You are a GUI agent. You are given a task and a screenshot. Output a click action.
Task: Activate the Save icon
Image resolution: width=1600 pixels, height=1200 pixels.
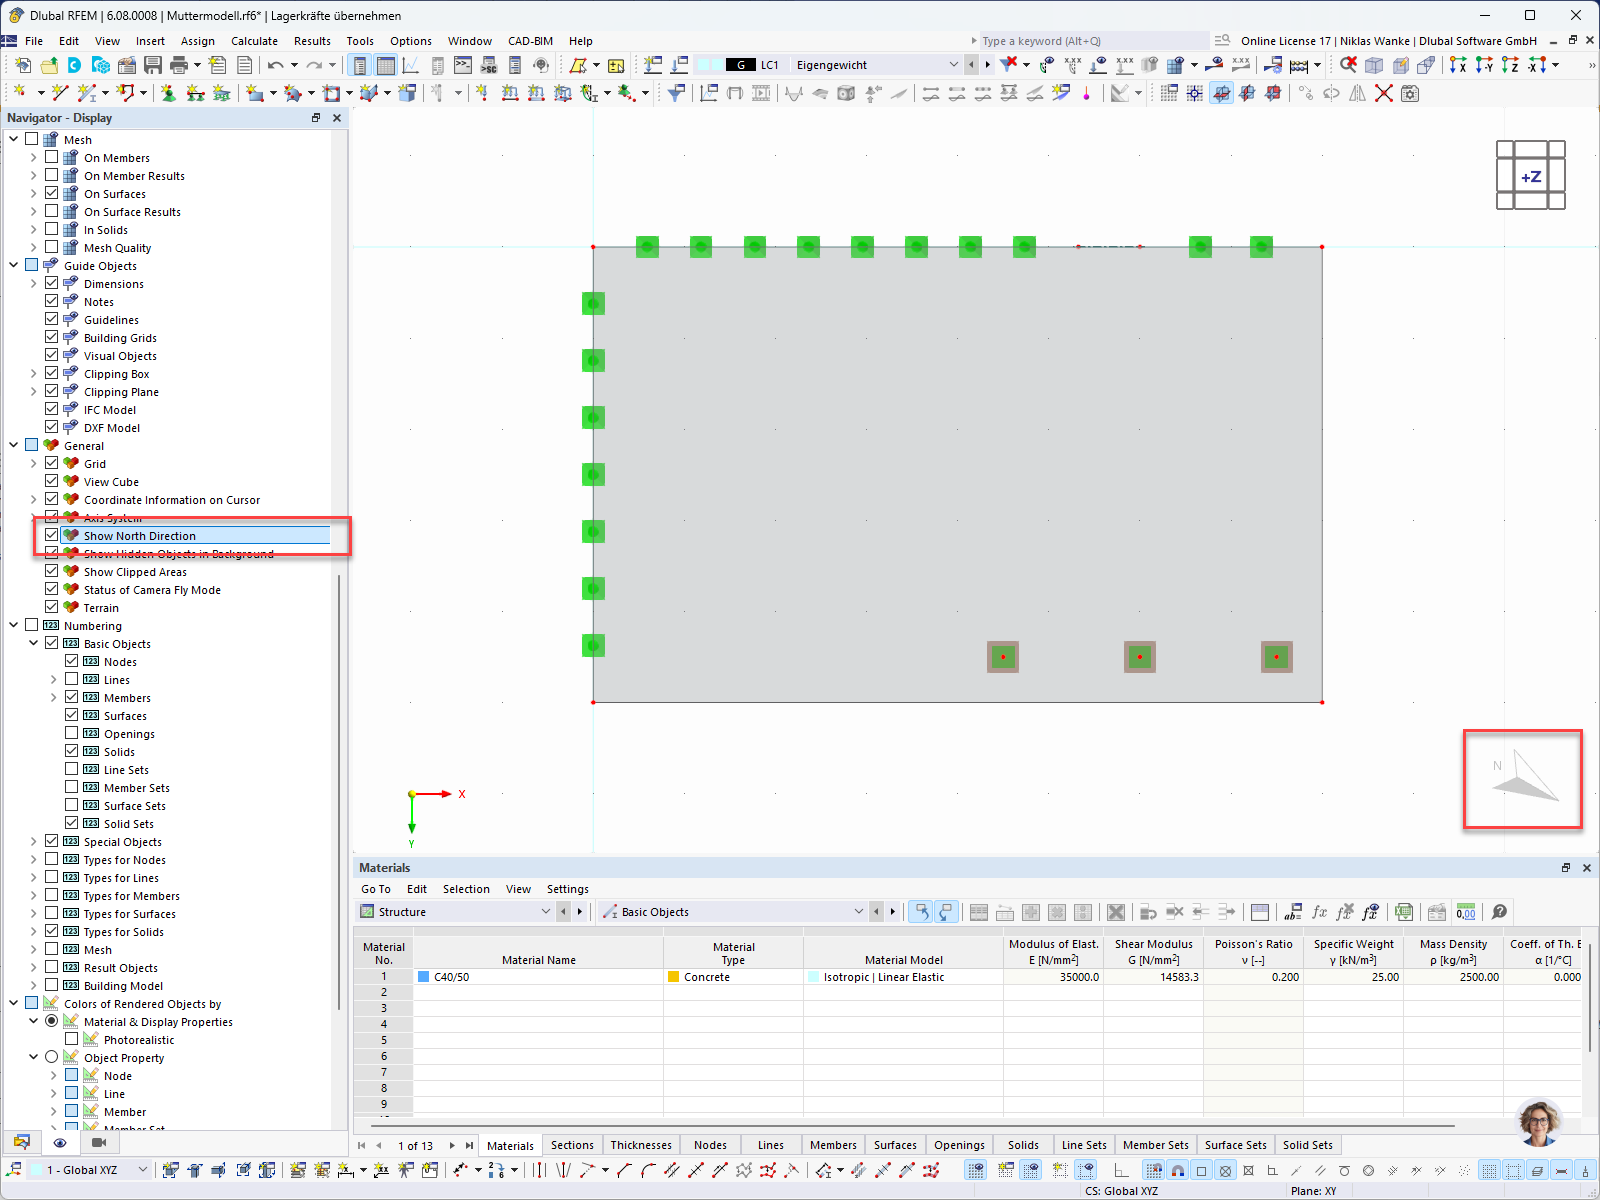point(152,65)
